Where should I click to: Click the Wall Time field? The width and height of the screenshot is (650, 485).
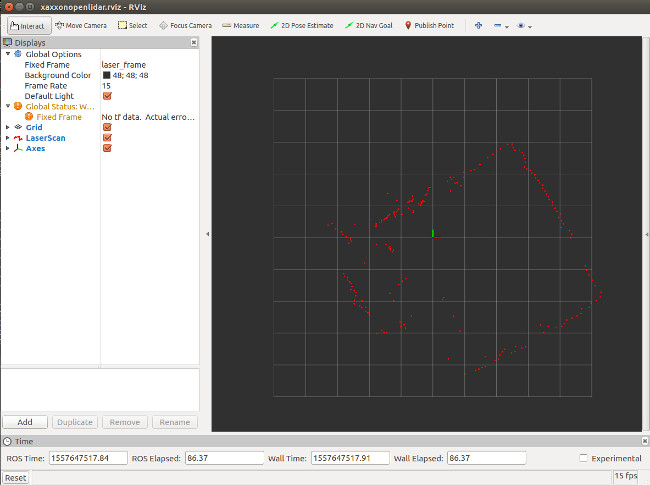pyautogui.click(x=350, y=458)
